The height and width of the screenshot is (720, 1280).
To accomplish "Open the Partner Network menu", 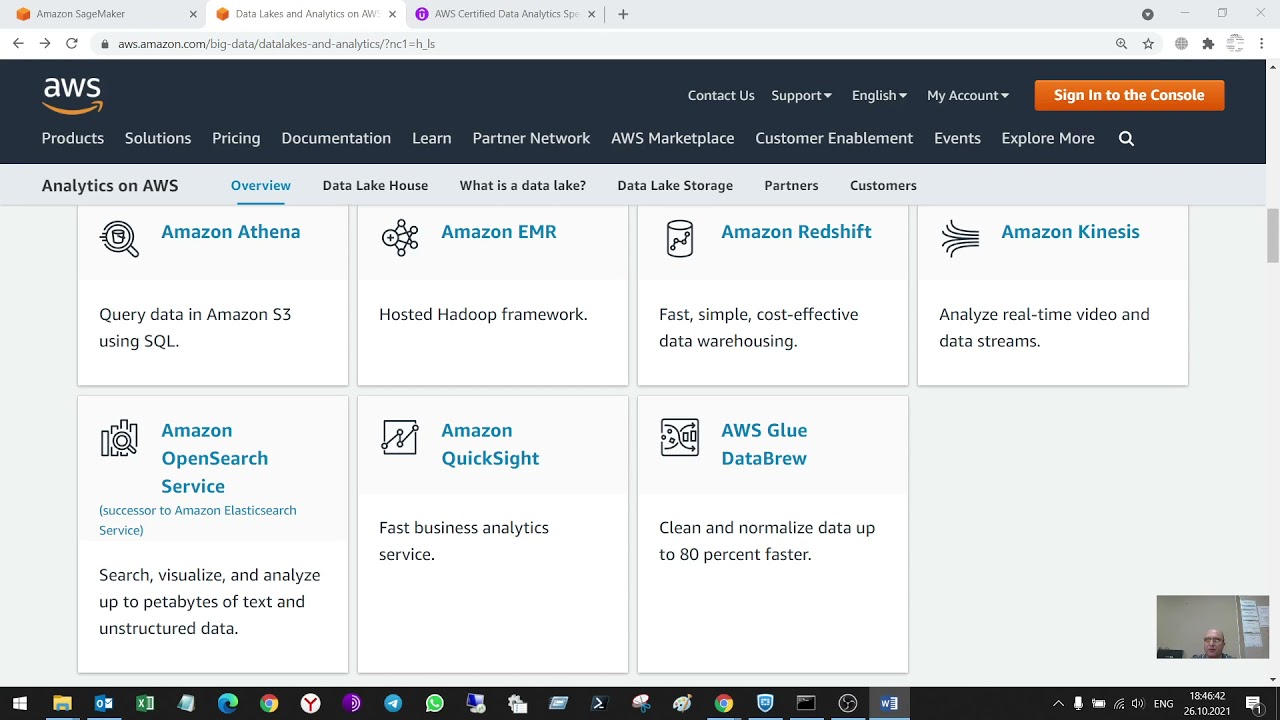I will [x=531, y=138].
